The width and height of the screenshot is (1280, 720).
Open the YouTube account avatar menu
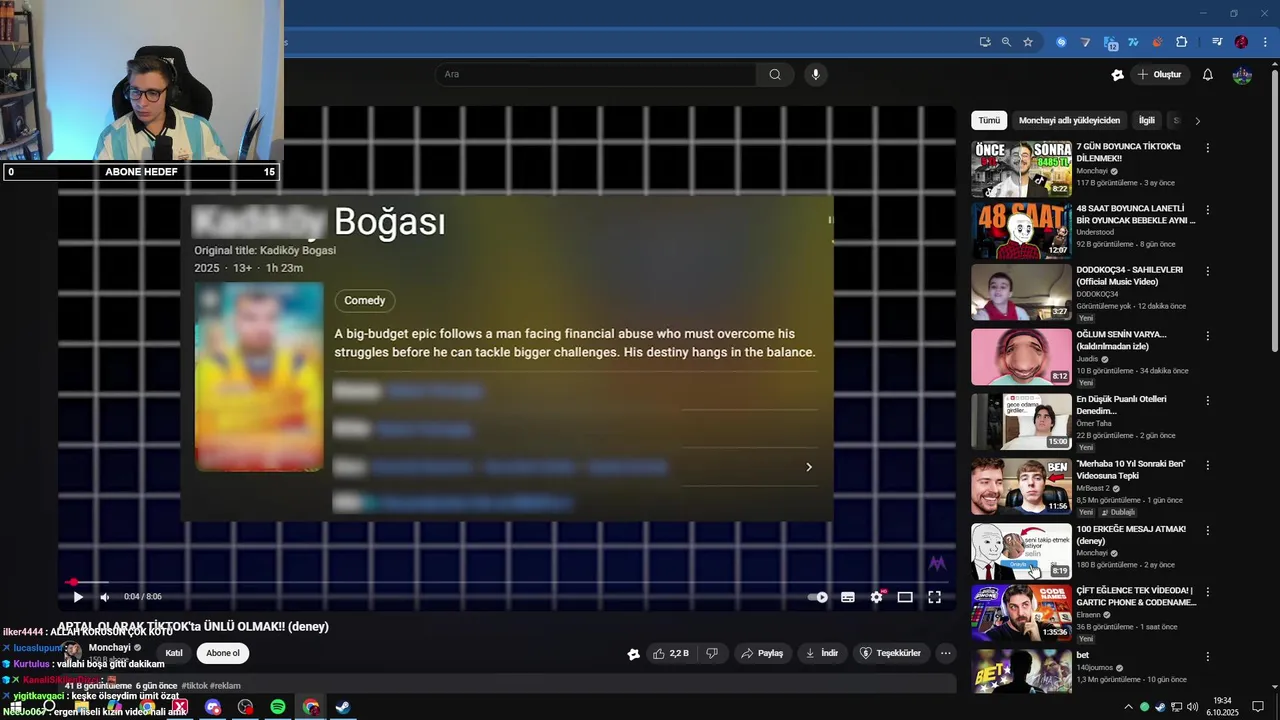click(1242, 75)
